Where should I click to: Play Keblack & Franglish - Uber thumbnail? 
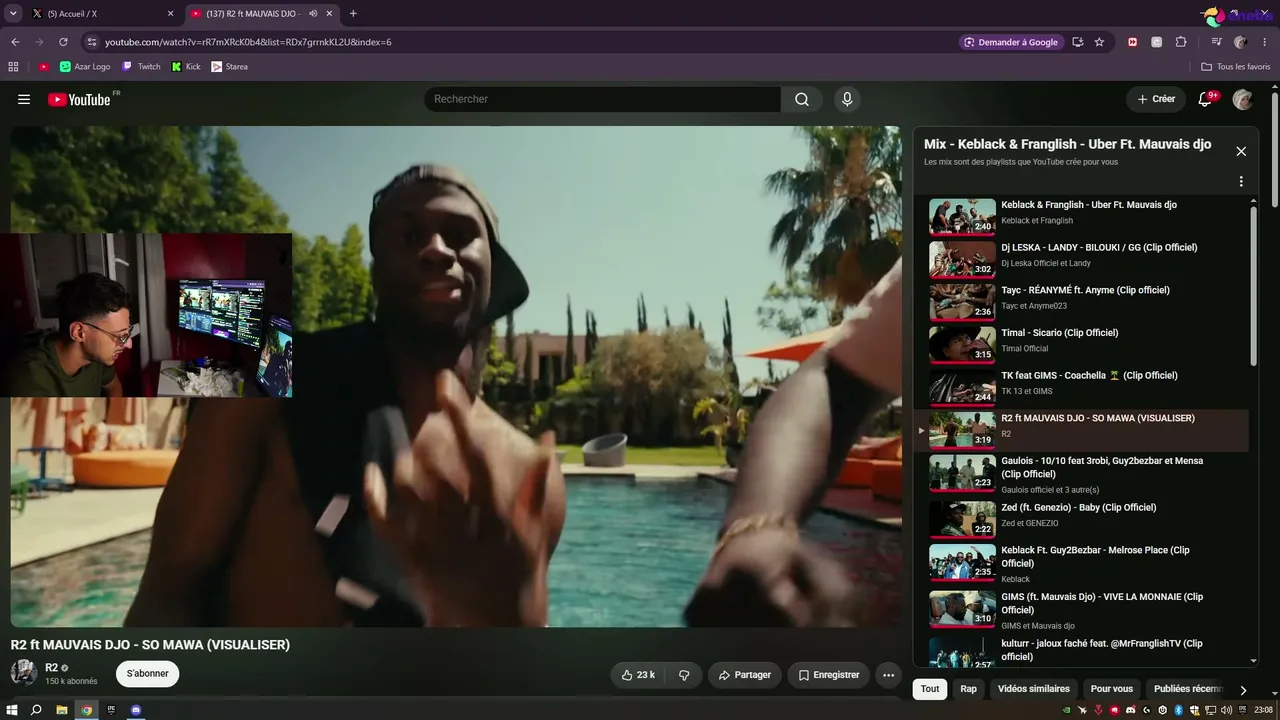962,216
